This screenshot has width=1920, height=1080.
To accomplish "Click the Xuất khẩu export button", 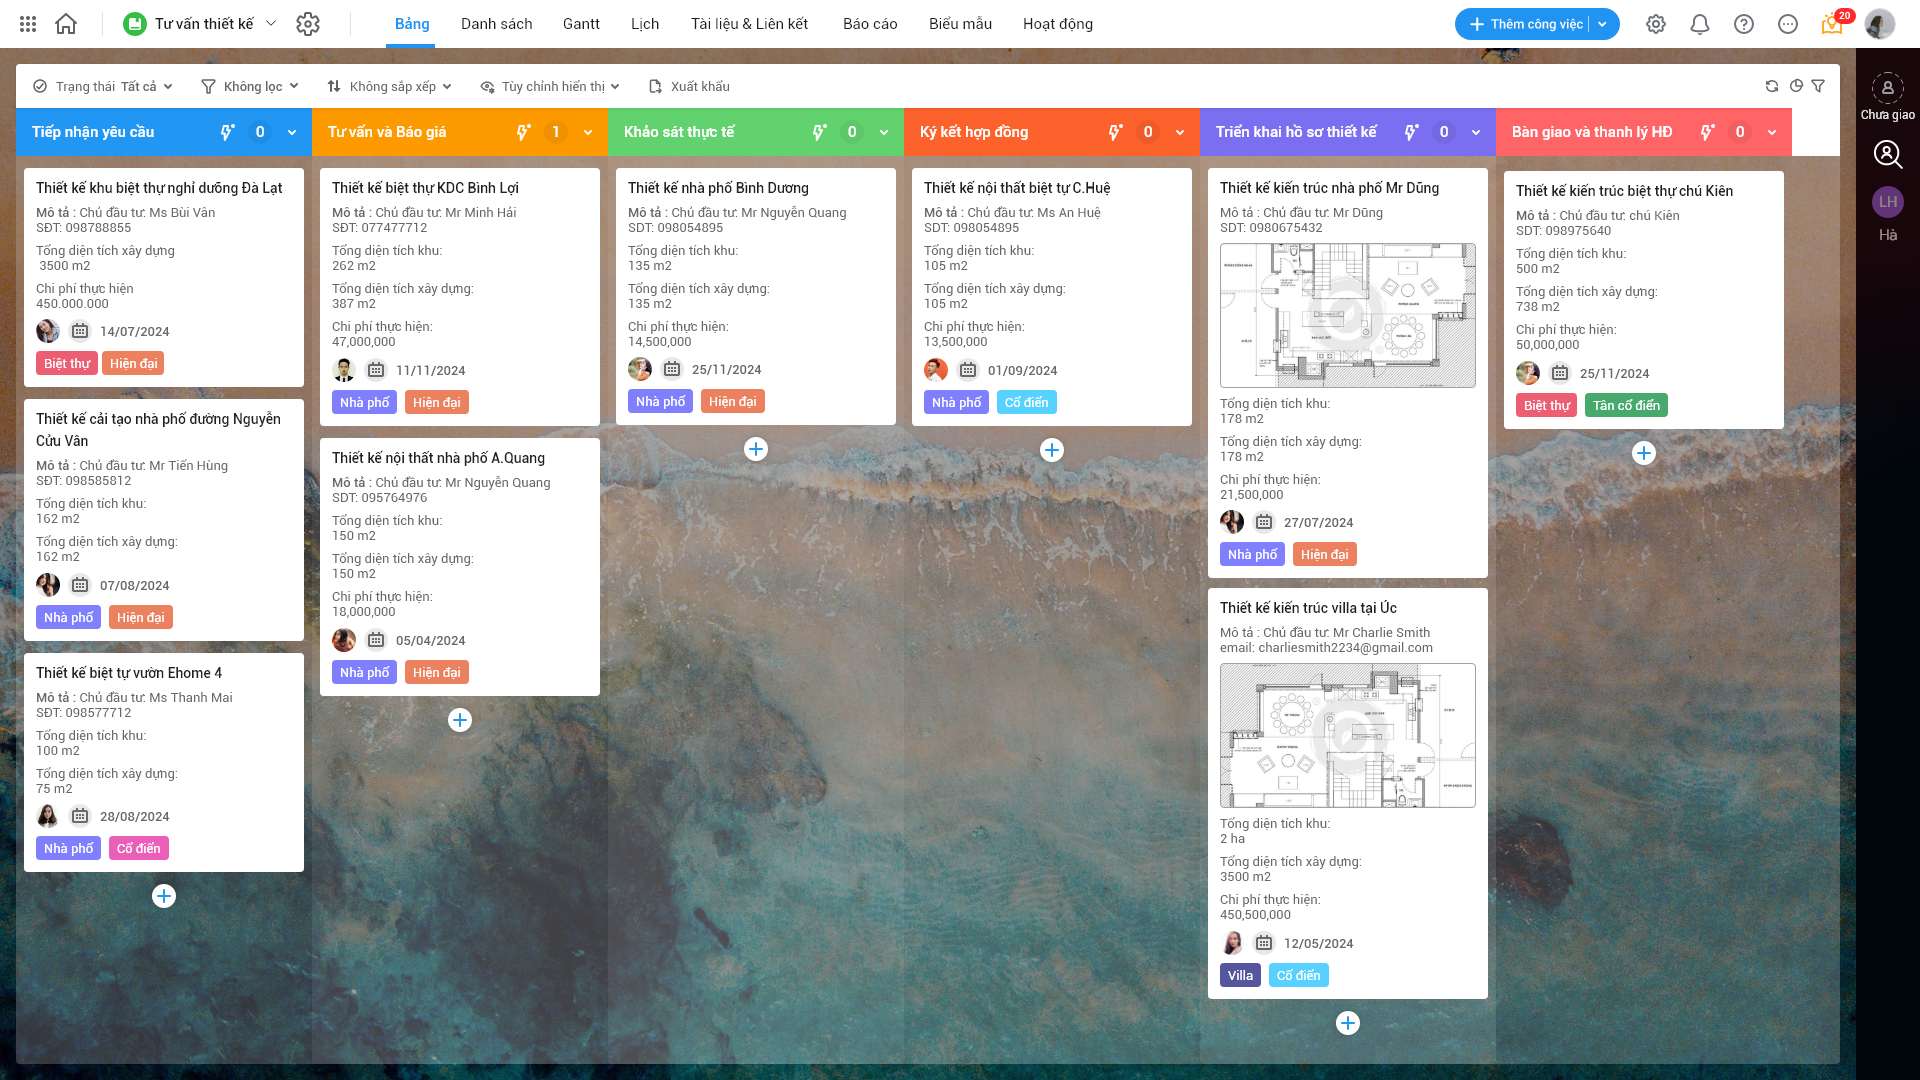I will tap(690, 87).
